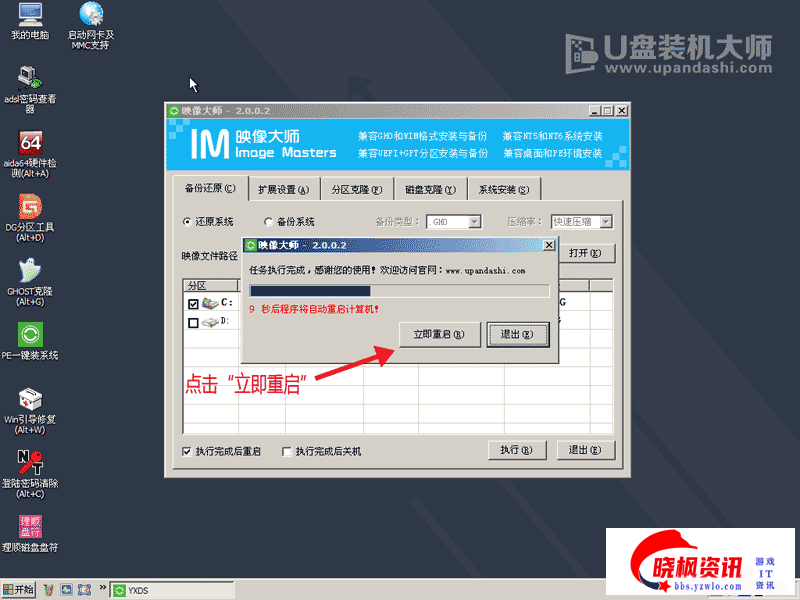Toggle the 执行完成后重启 checkbox
The image size is (800, 600).
point(187,452)
